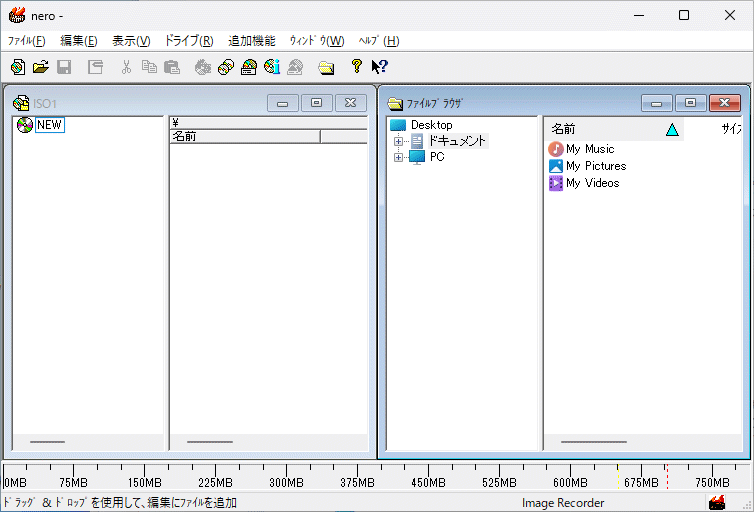Viewport: 754px width, 512px height.
Task: Open the CD cover designer icon
Action: (x=249, y=67)
